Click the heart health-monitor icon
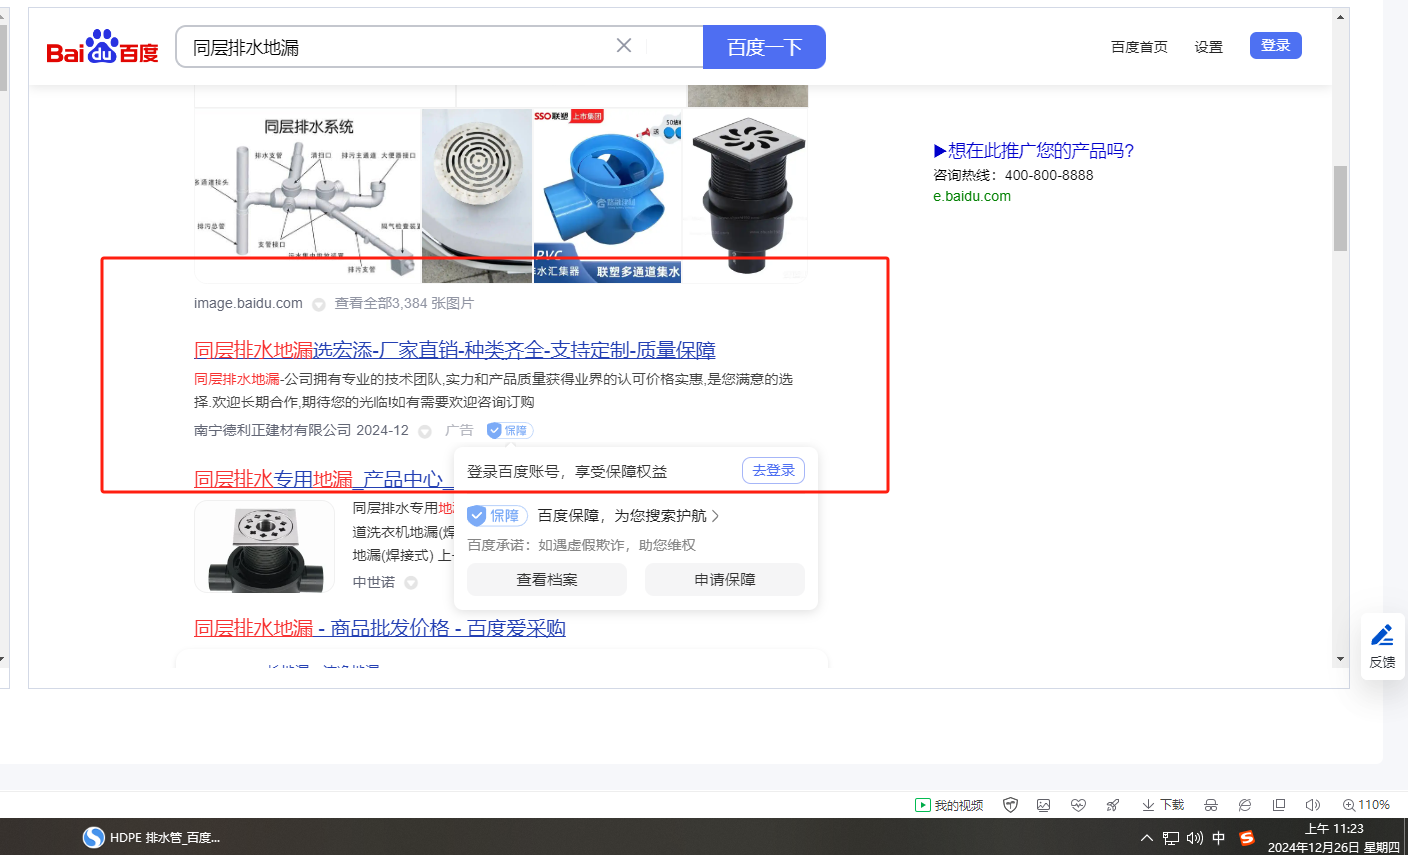Screen dimensions: 1408x855 coord(1078,805)
